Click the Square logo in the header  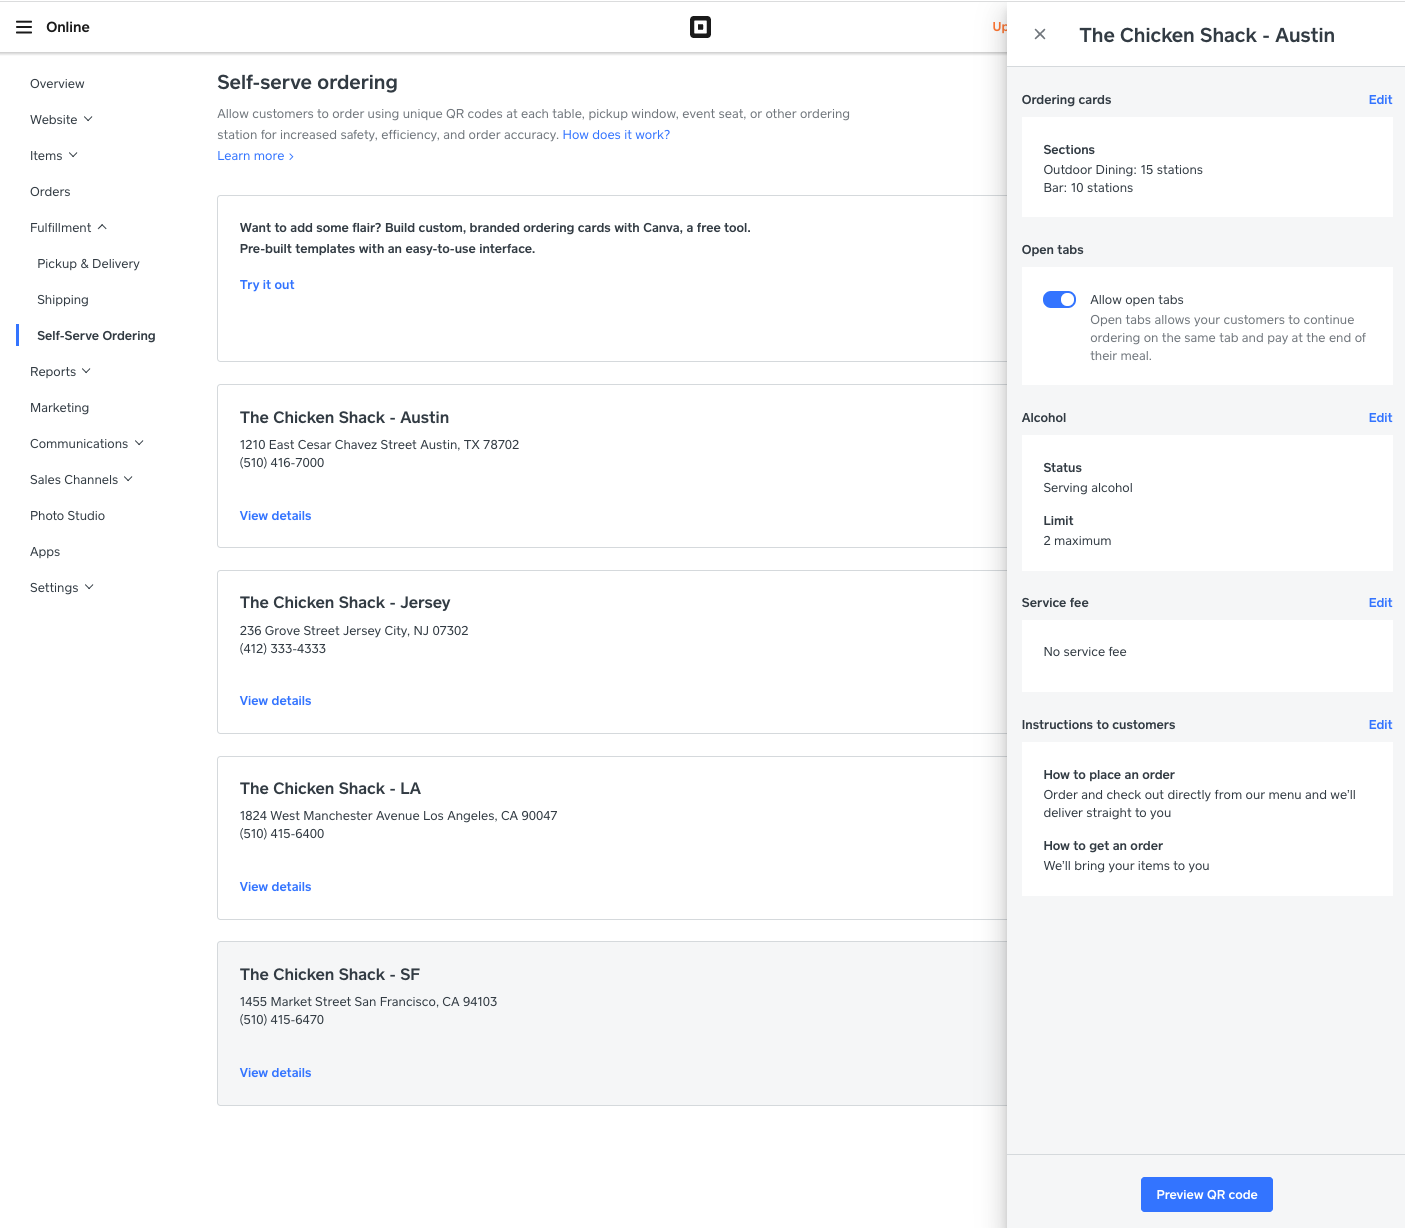pos(700,27)
